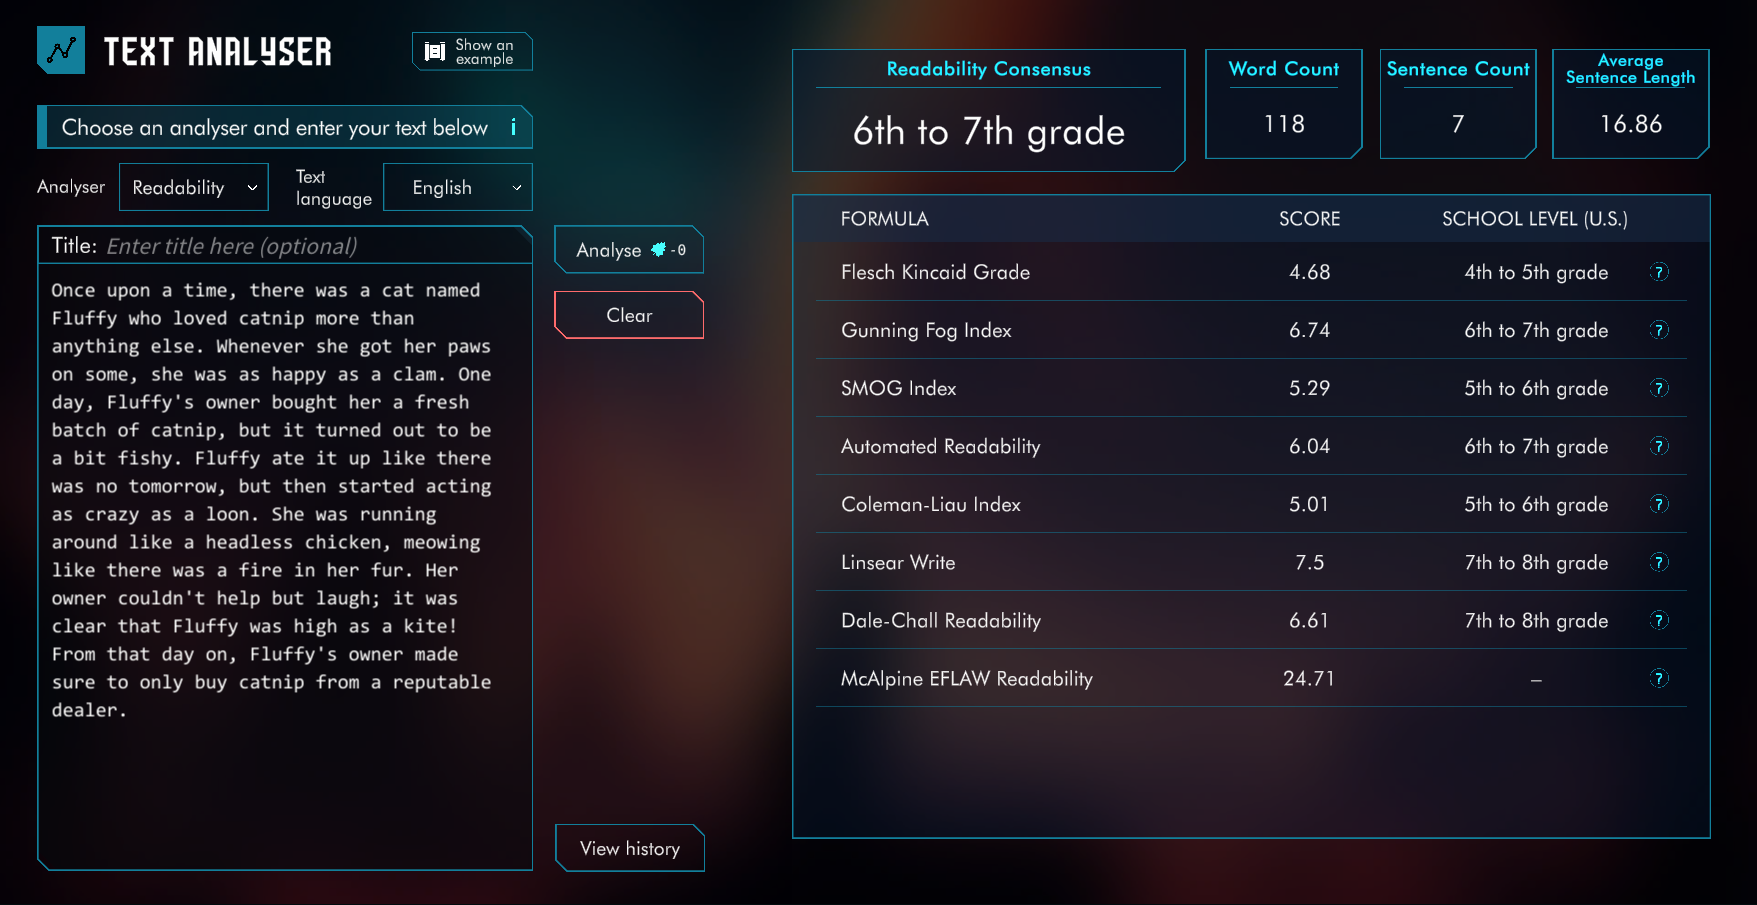This screenshot has width=1757, height=905.
Task: Open help for Gunning Fog Index
Action: pyautogui.click(x=1659, y=330)
